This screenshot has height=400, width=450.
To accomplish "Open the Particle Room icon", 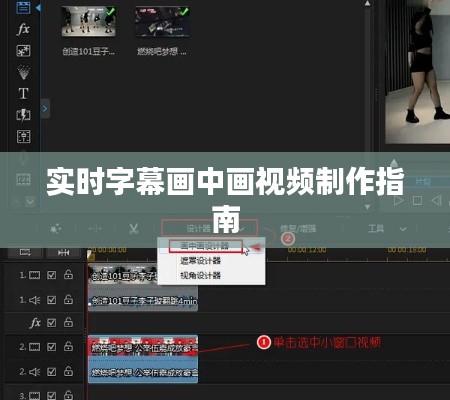I will [23, 72].
